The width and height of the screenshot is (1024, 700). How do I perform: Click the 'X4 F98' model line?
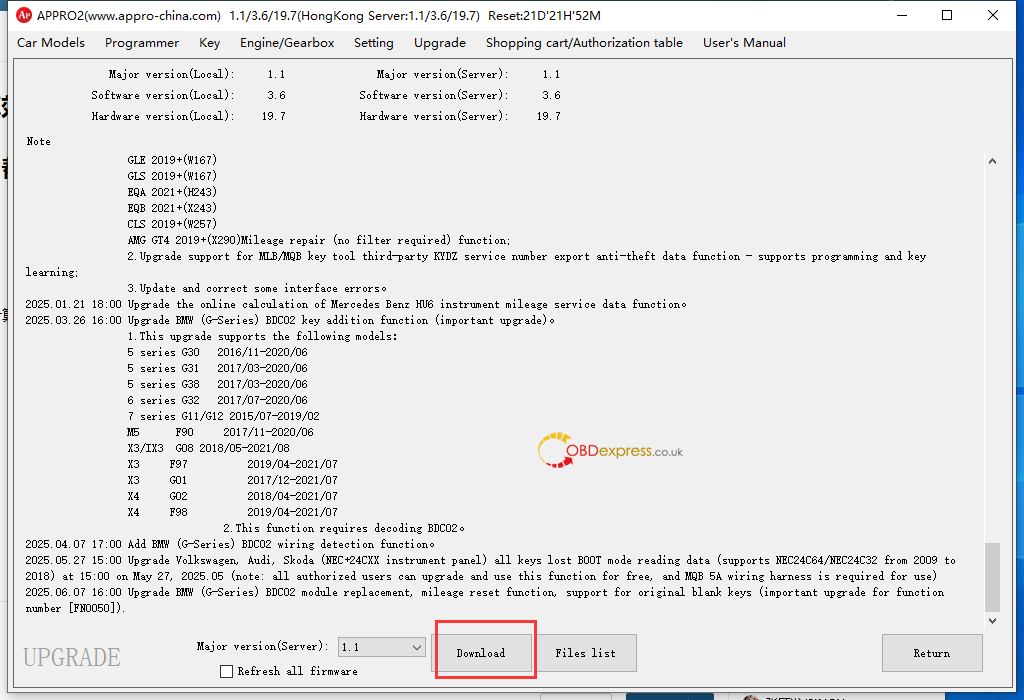point(232,513)
